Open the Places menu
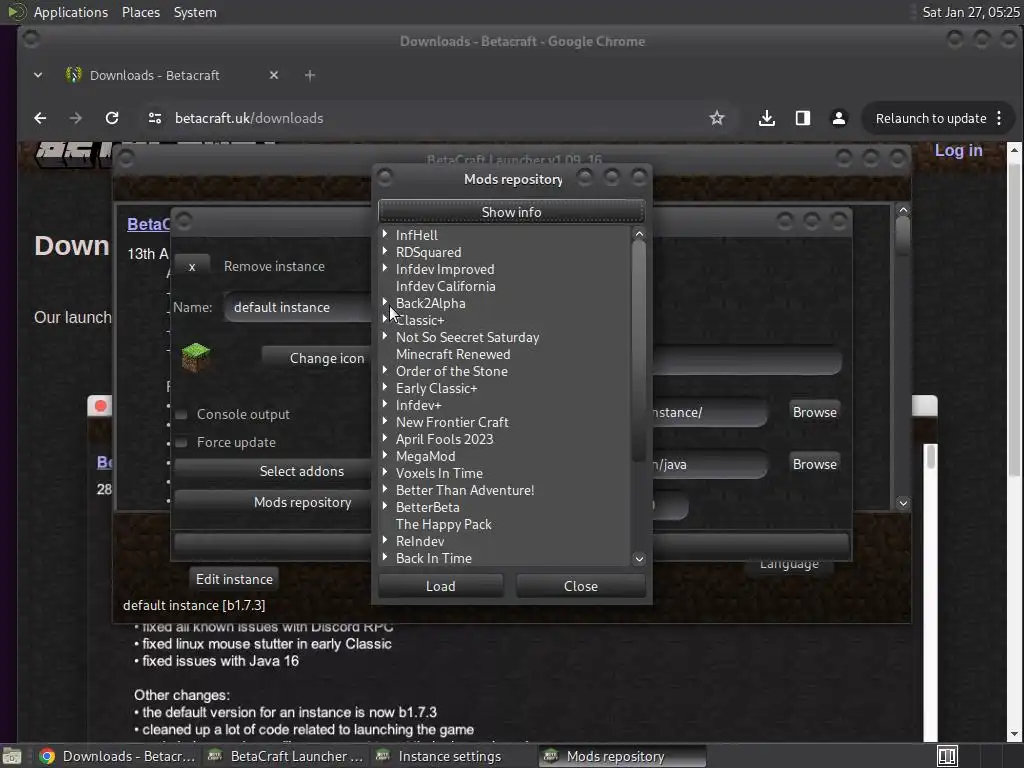This screenshot has height=768, width=1024. point(140,12)
